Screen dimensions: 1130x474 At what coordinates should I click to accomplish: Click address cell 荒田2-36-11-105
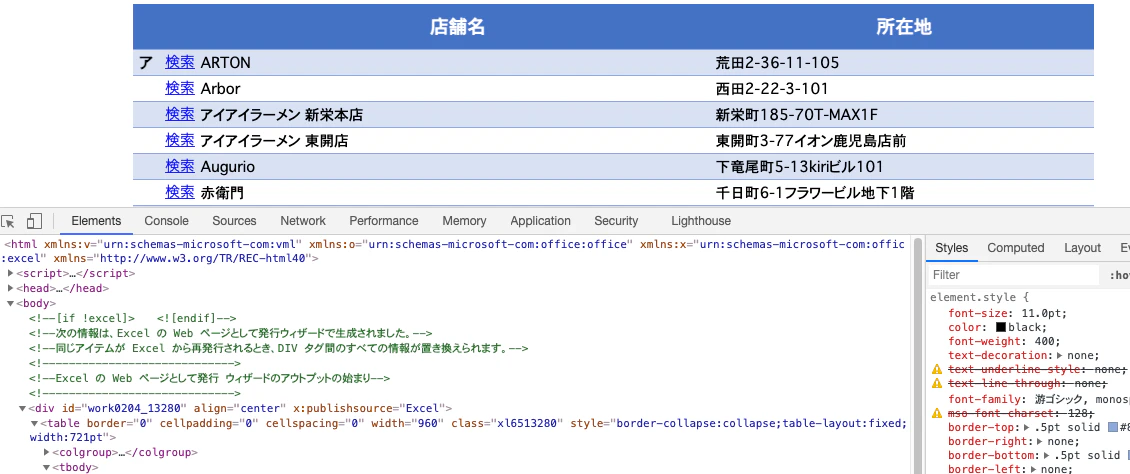pos(777,63)
